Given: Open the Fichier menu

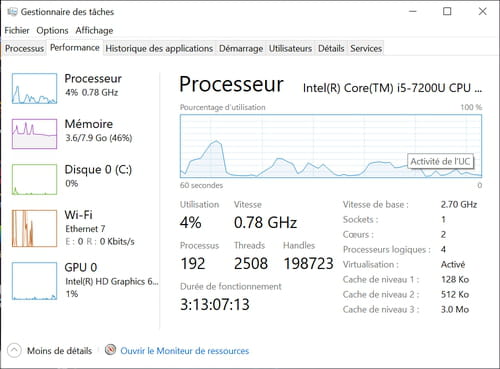Looking at the screenshot, I should click(17, 30).
